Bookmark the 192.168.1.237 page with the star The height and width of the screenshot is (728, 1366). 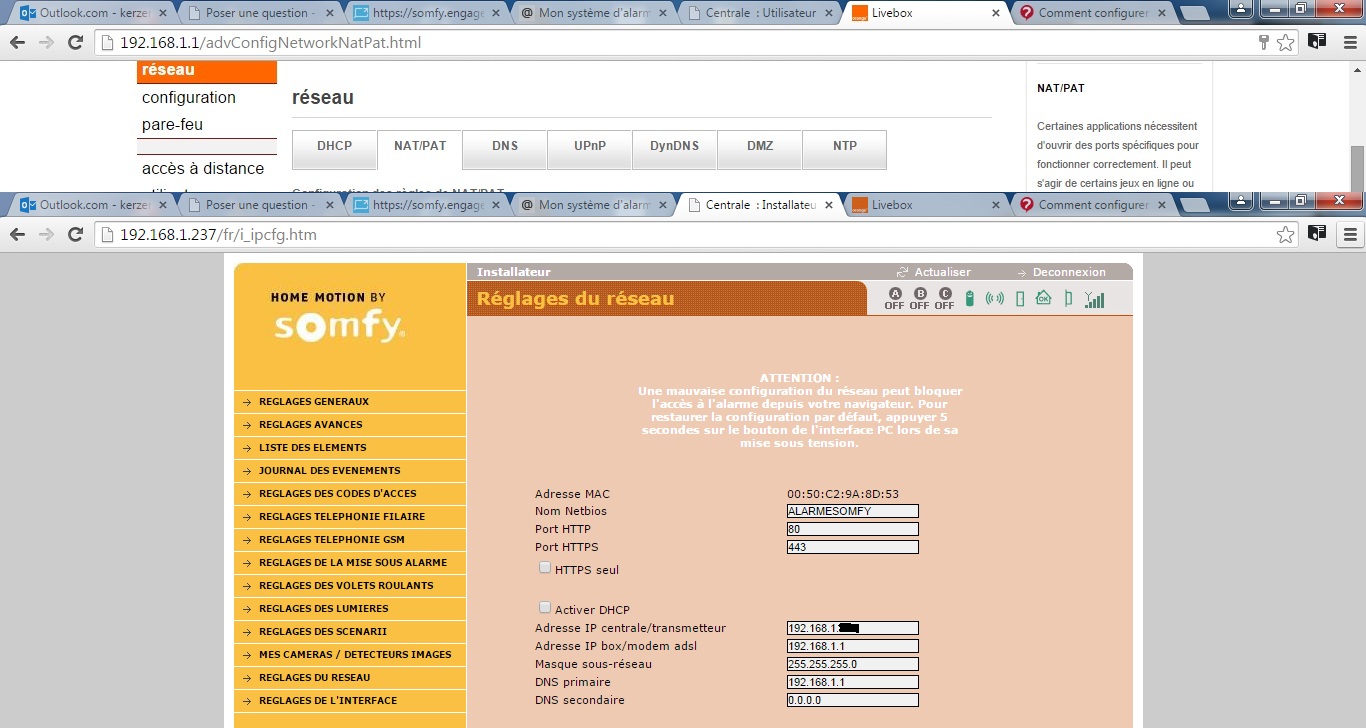tap(1286, 235)
